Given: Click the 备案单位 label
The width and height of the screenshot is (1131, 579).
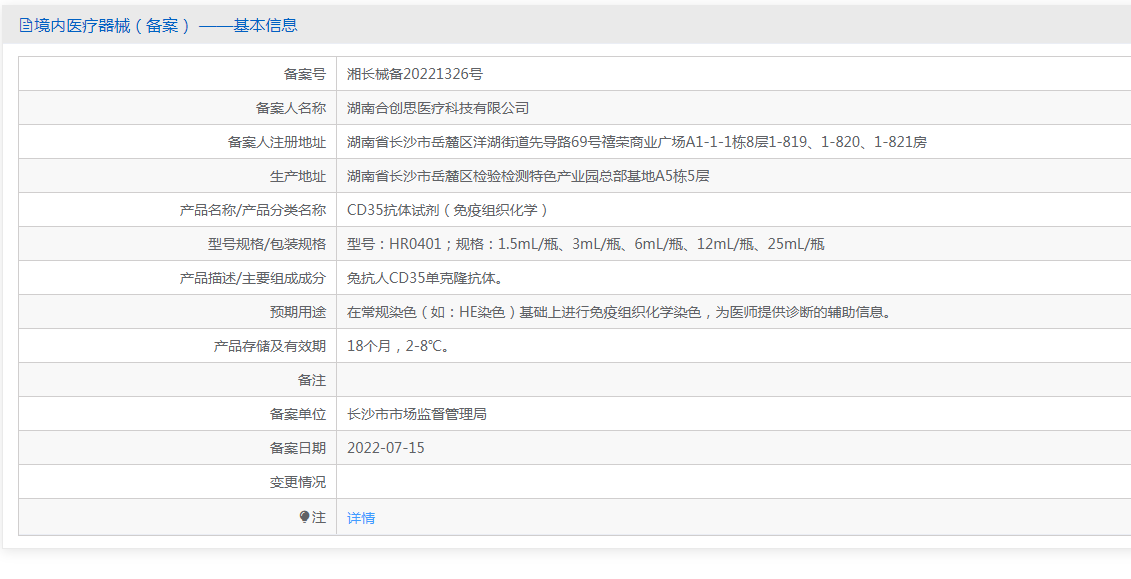Looking at the screenshot, I should [298, 414].
